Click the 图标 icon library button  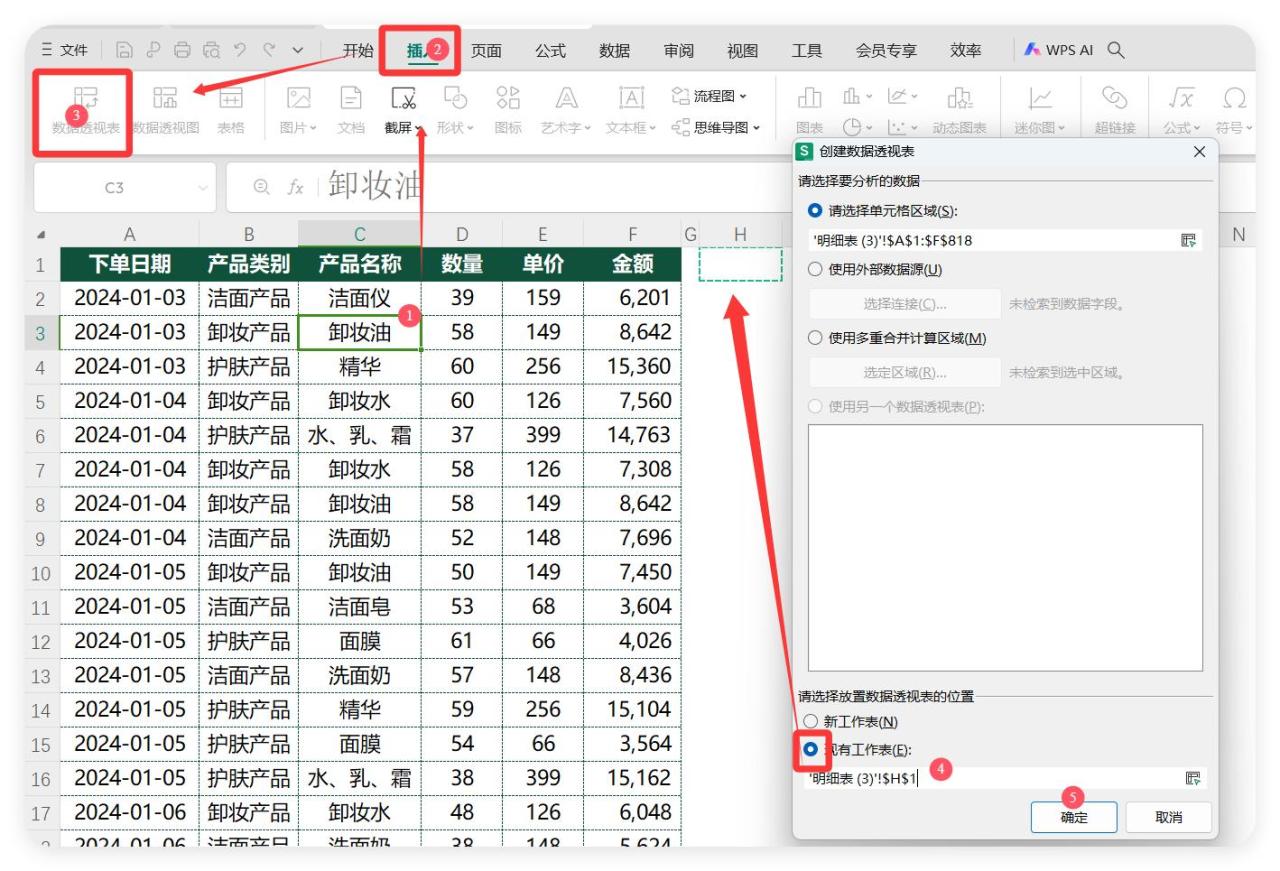508,98
